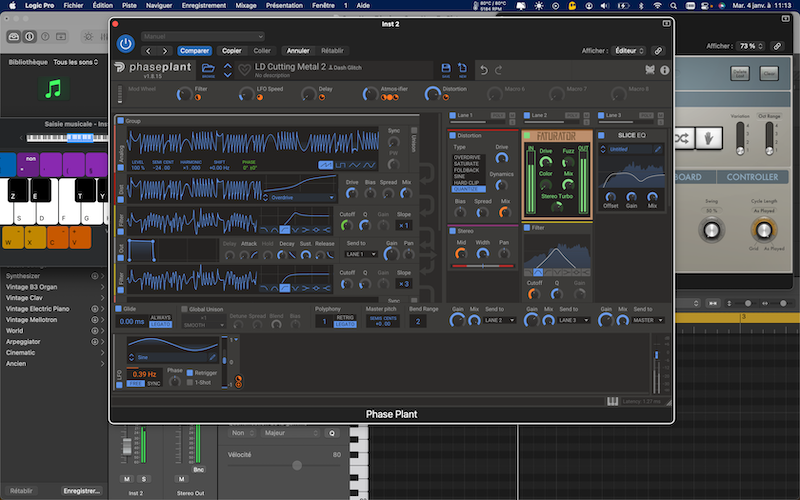
Task: Toggle the Glide enable checkbox
Action: click(x=119, y=309)
